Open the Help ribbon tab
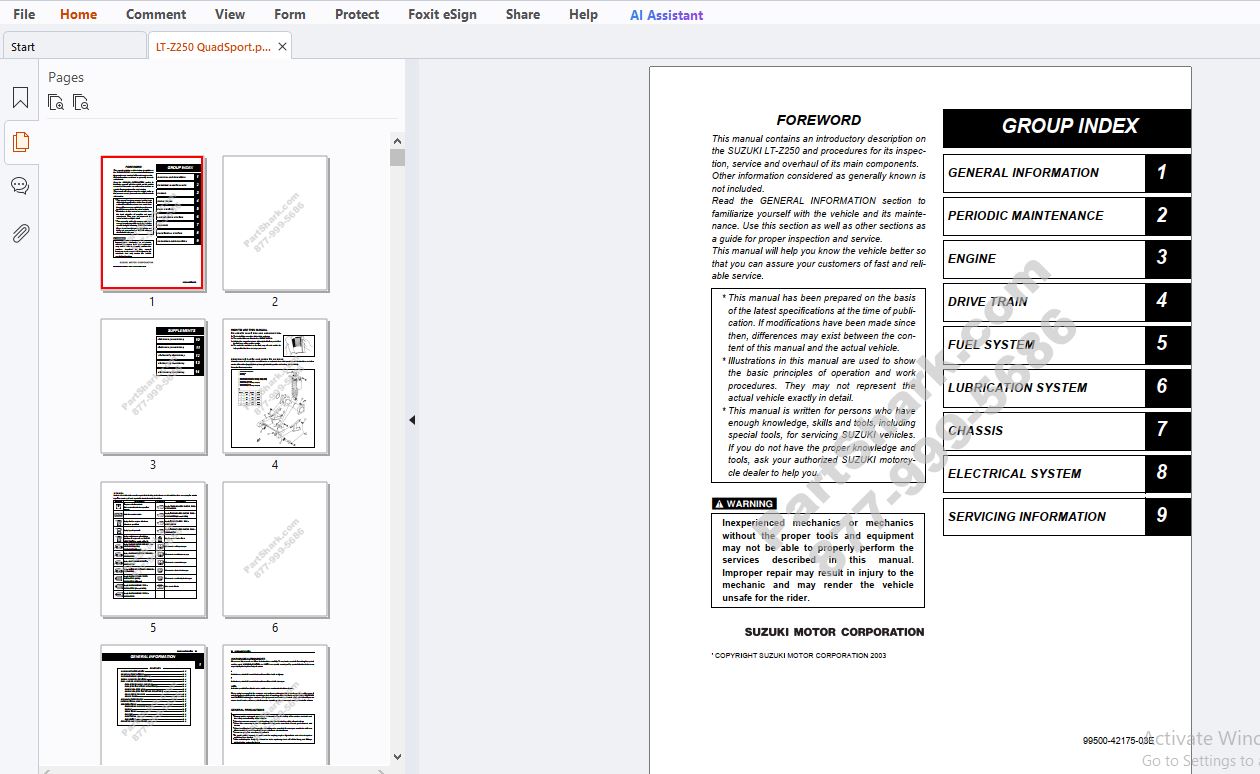Screen dimensions: 1260x774 [583, 14]
